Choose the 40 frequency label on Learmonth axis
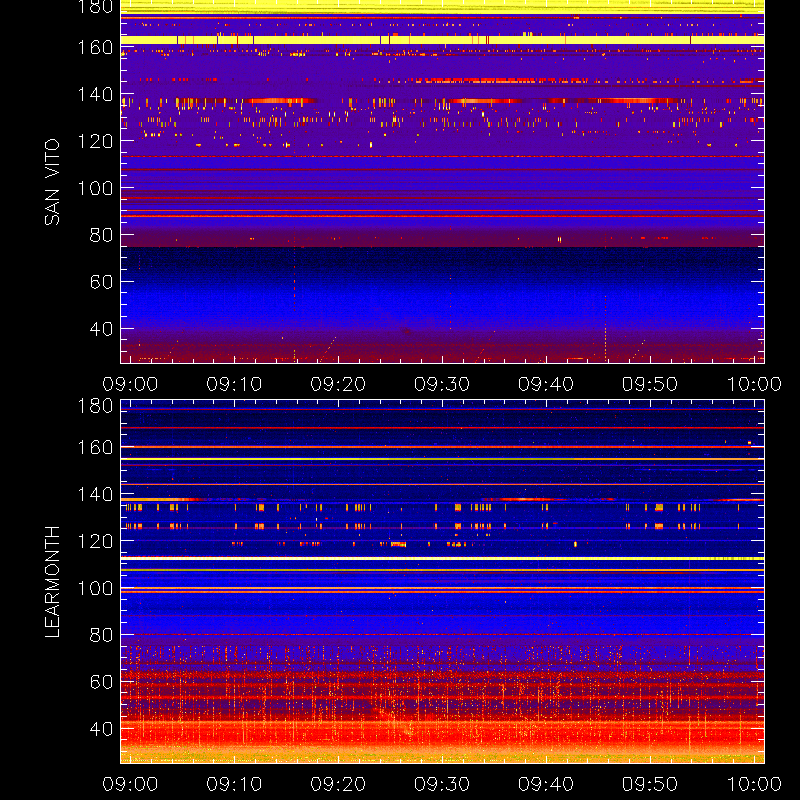The height and width of the screenshot is (800, 800). click(x=102, y=729)
